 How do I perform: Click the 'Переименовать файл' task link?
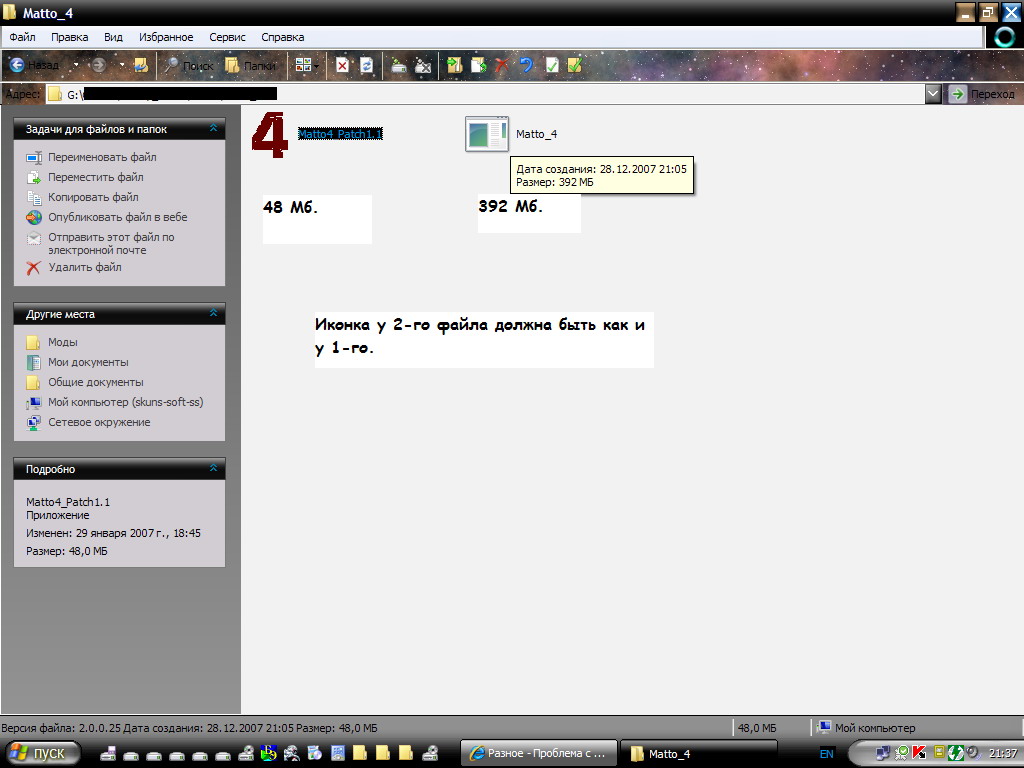pyautogui.click(x=102, y=157)
